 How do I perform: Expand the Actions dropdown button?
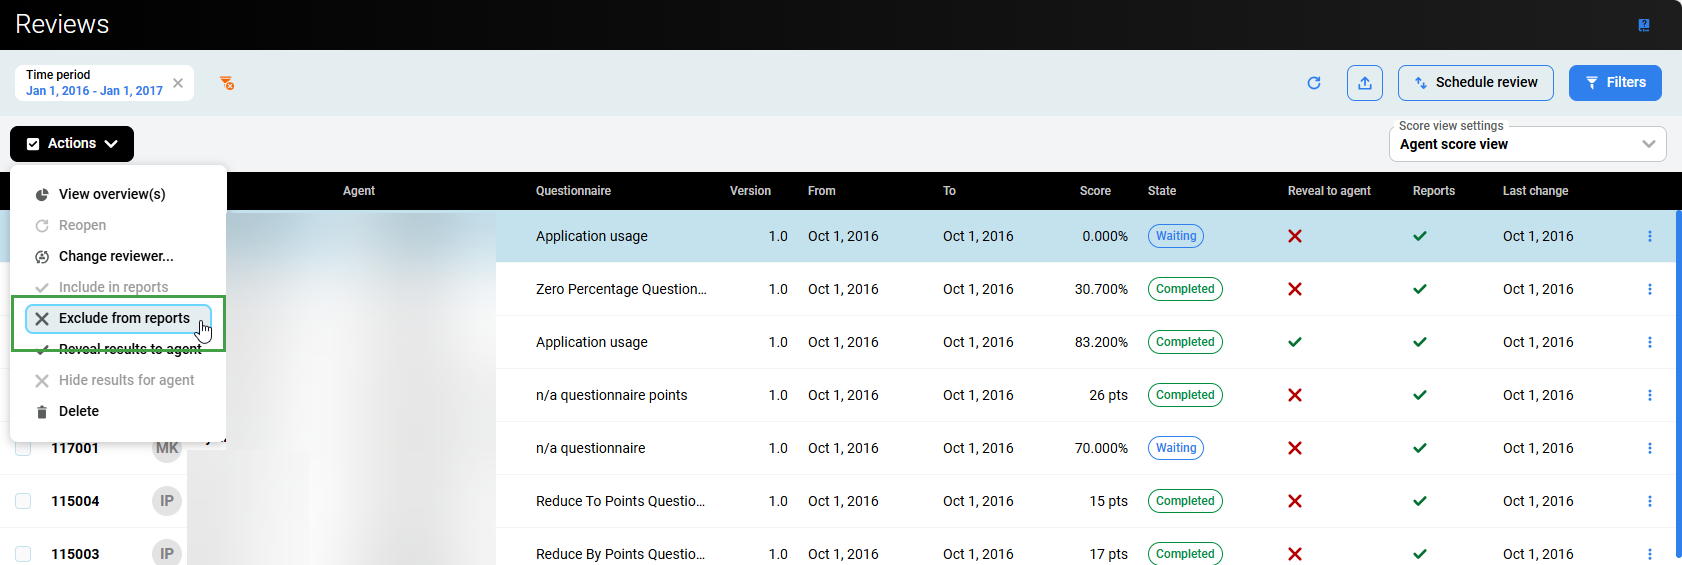tap(72, 144)
